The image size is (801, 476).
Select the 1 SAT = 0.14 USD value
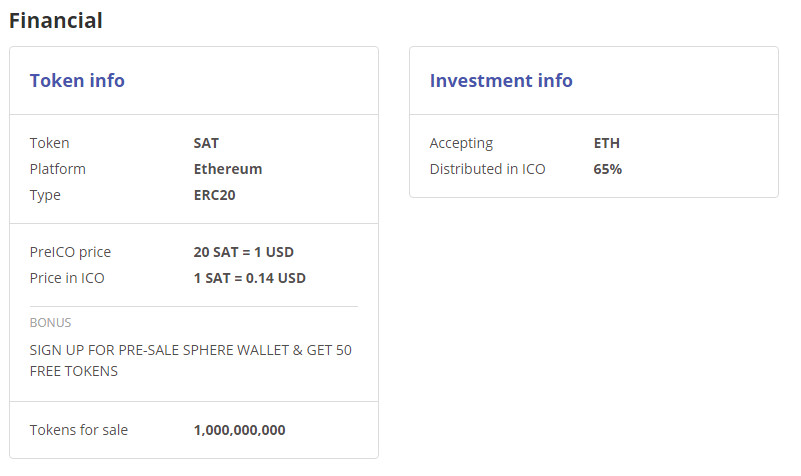[x=249, y=278]
